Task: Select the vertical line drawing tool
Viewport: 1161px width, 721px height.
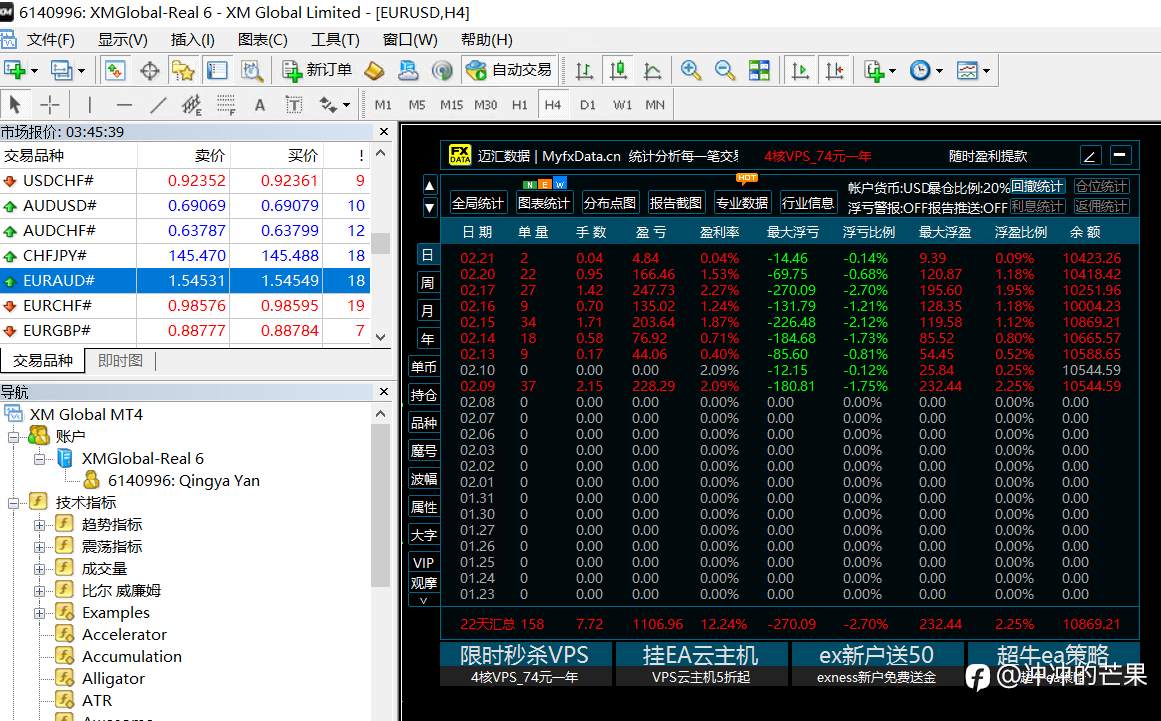Action: click(90, 104)
